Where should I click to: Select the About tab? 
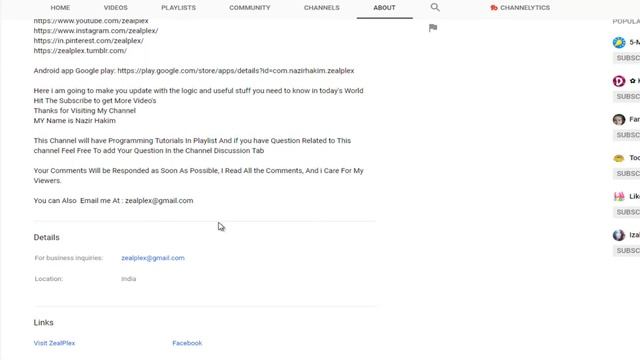(x=384, y=8)
